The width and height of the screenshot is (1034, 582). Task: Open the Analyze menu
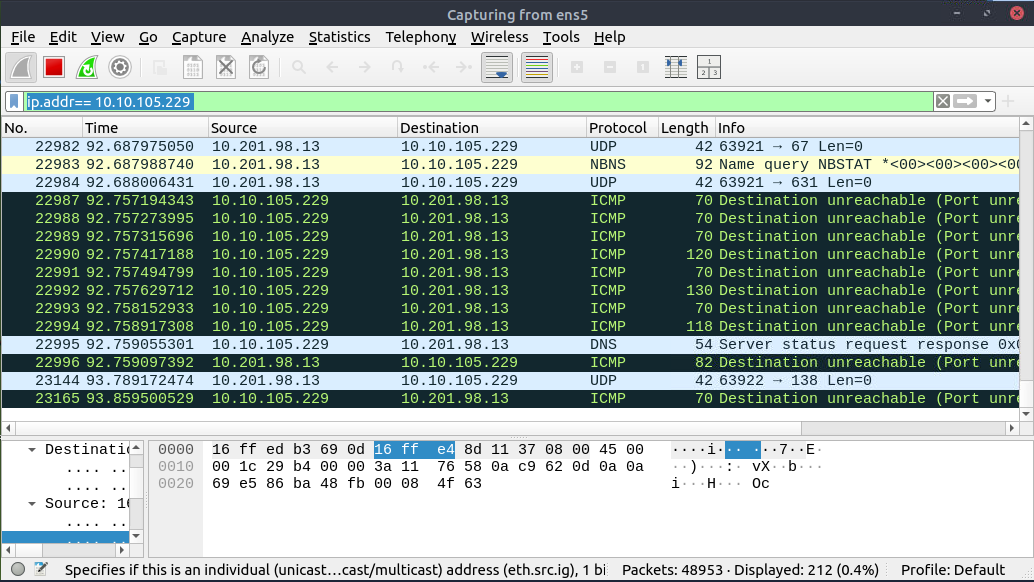tap(268, 37)
